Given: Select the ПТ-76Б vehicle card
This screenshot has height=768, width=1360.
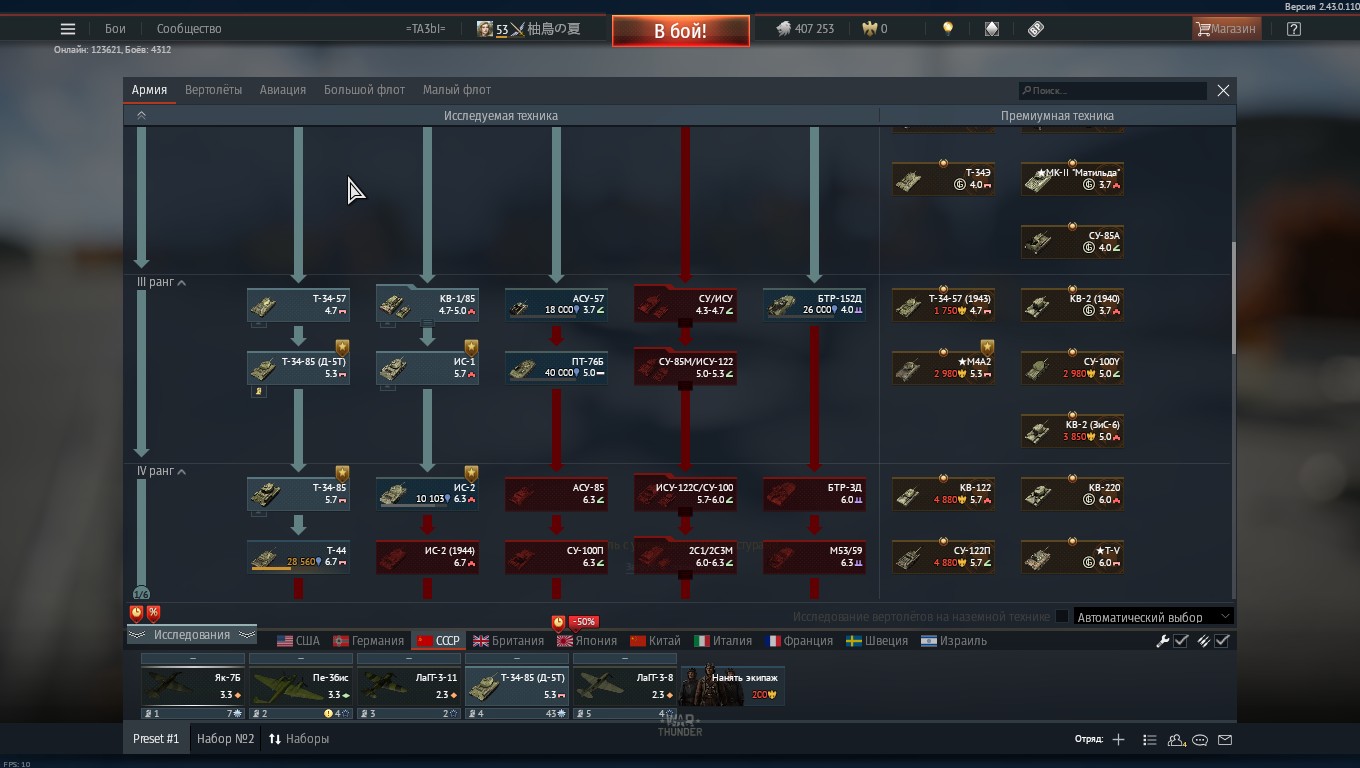Looking at the screenshot, I should point(556,368).
